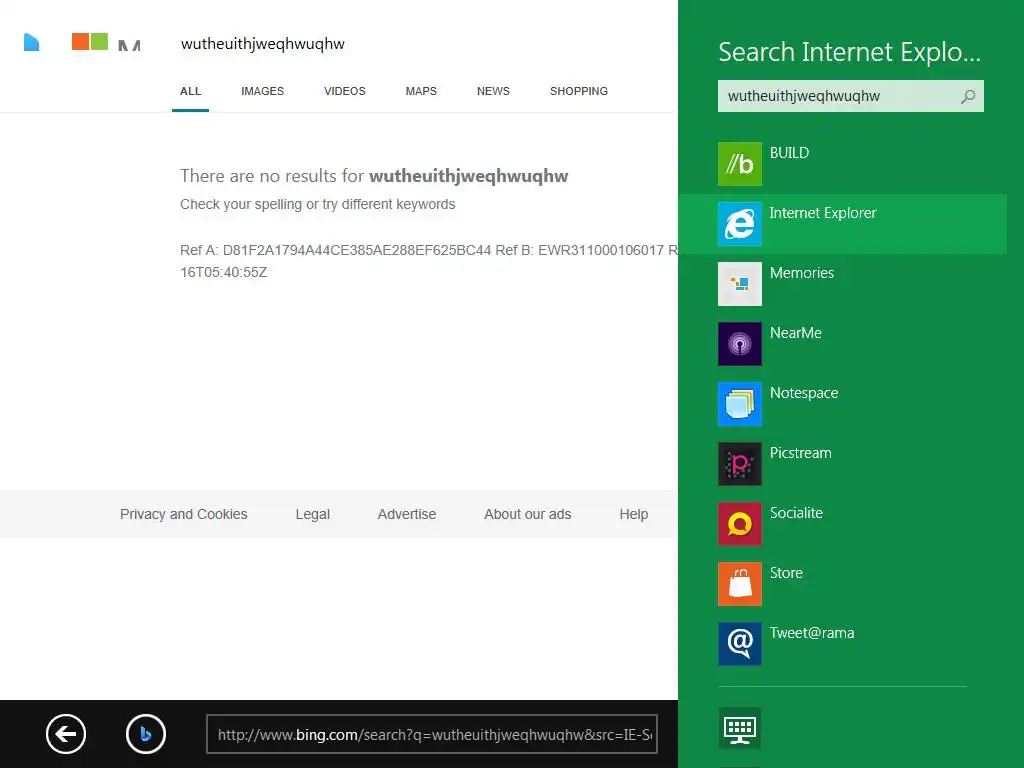Switch to the NEWS tab
The image size is (1024, 768).
[493, 91]
